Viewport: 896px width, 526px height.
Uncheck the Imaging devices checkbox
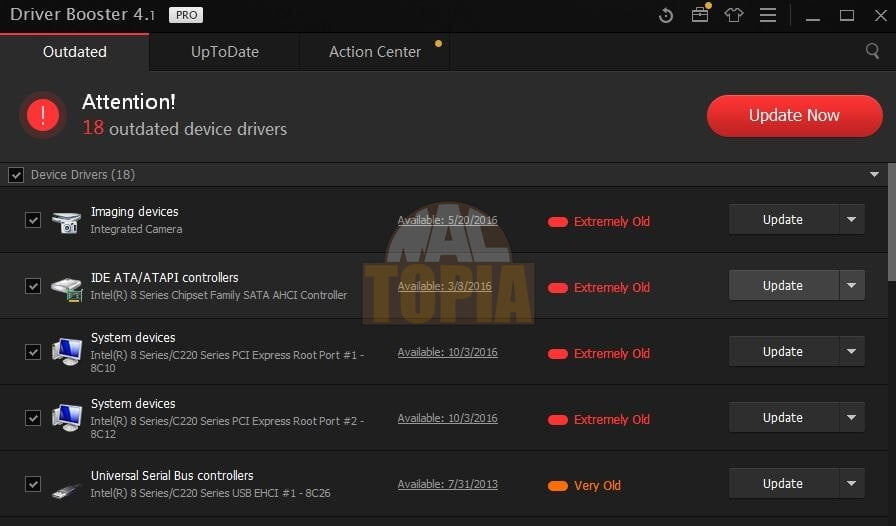coord(33,220)
